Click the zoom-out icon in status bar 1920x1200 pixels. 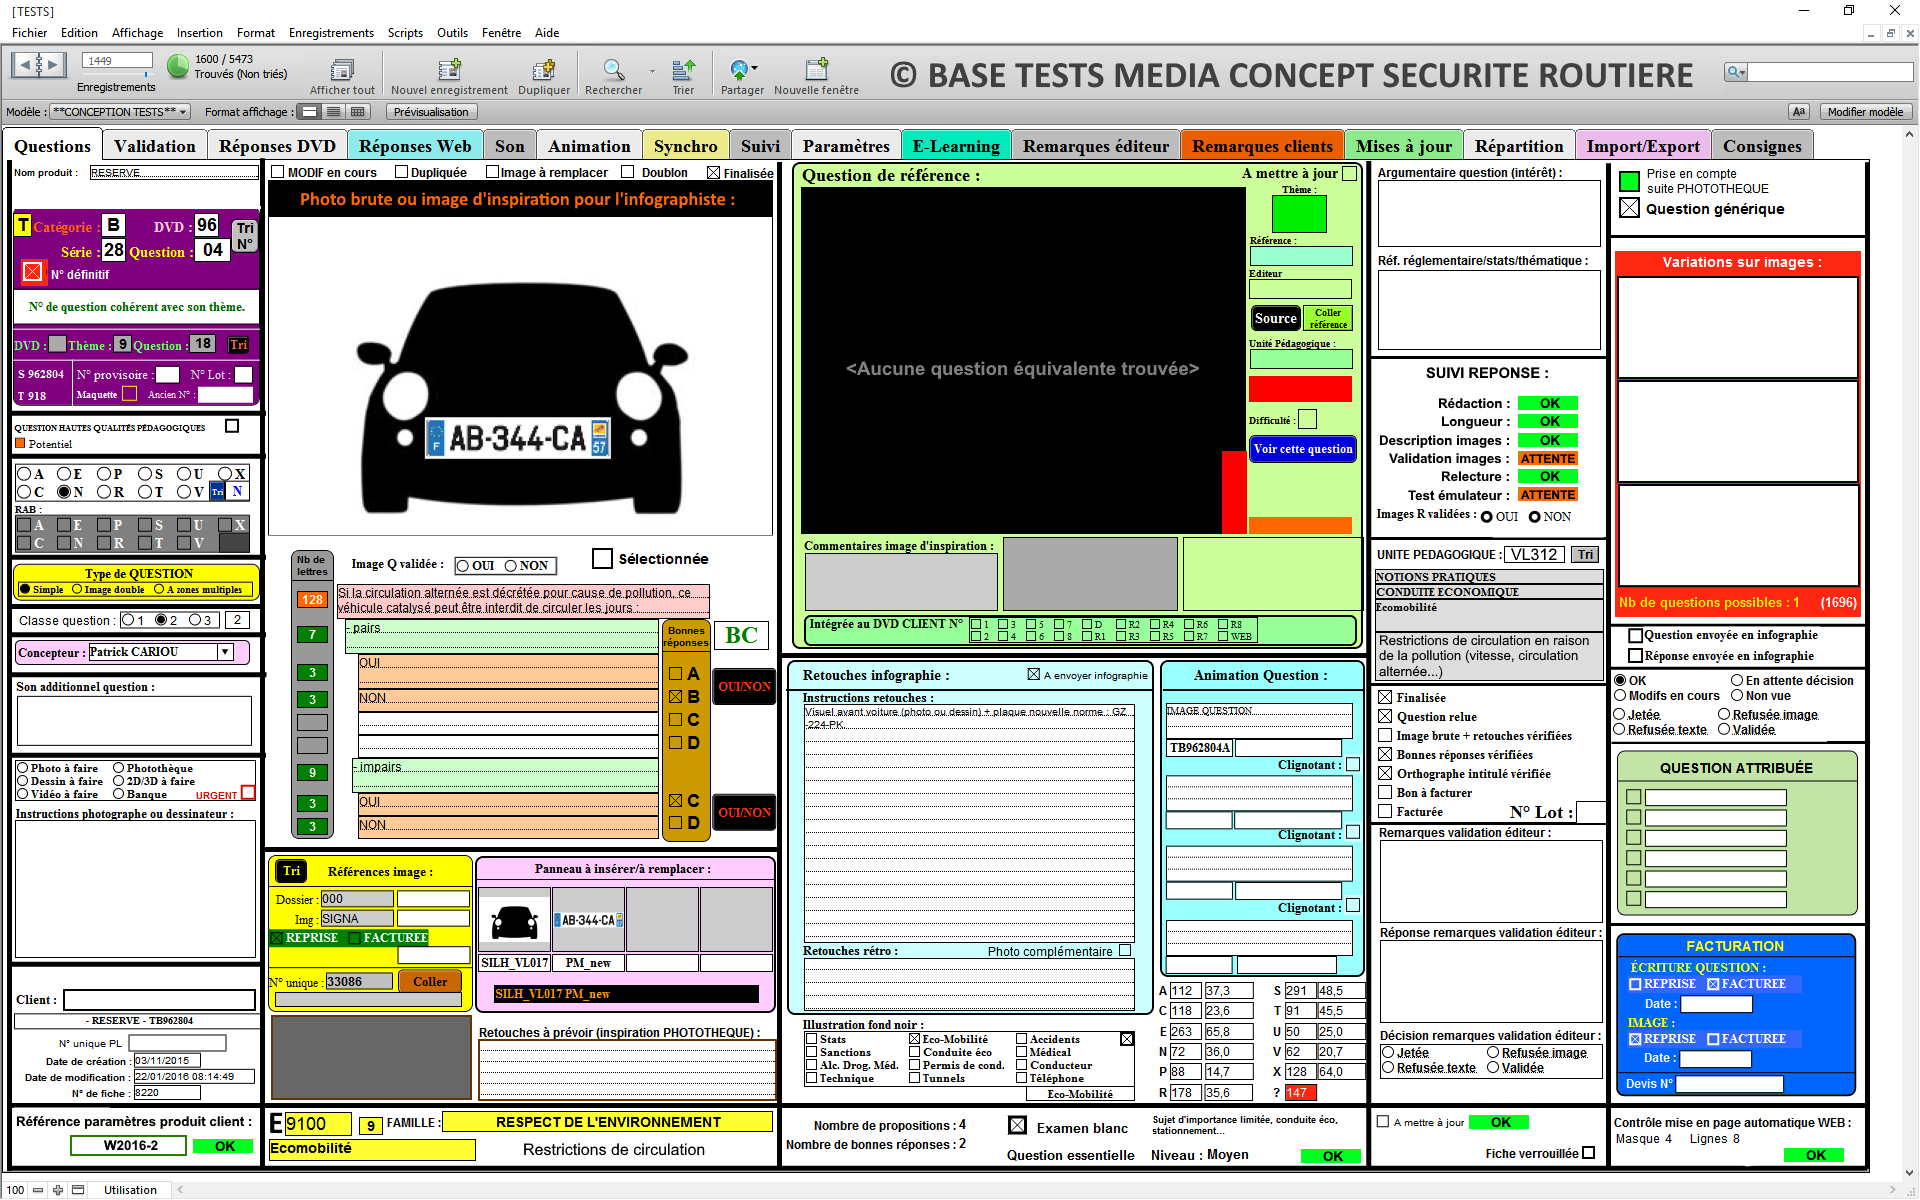tap(38, 1190)
